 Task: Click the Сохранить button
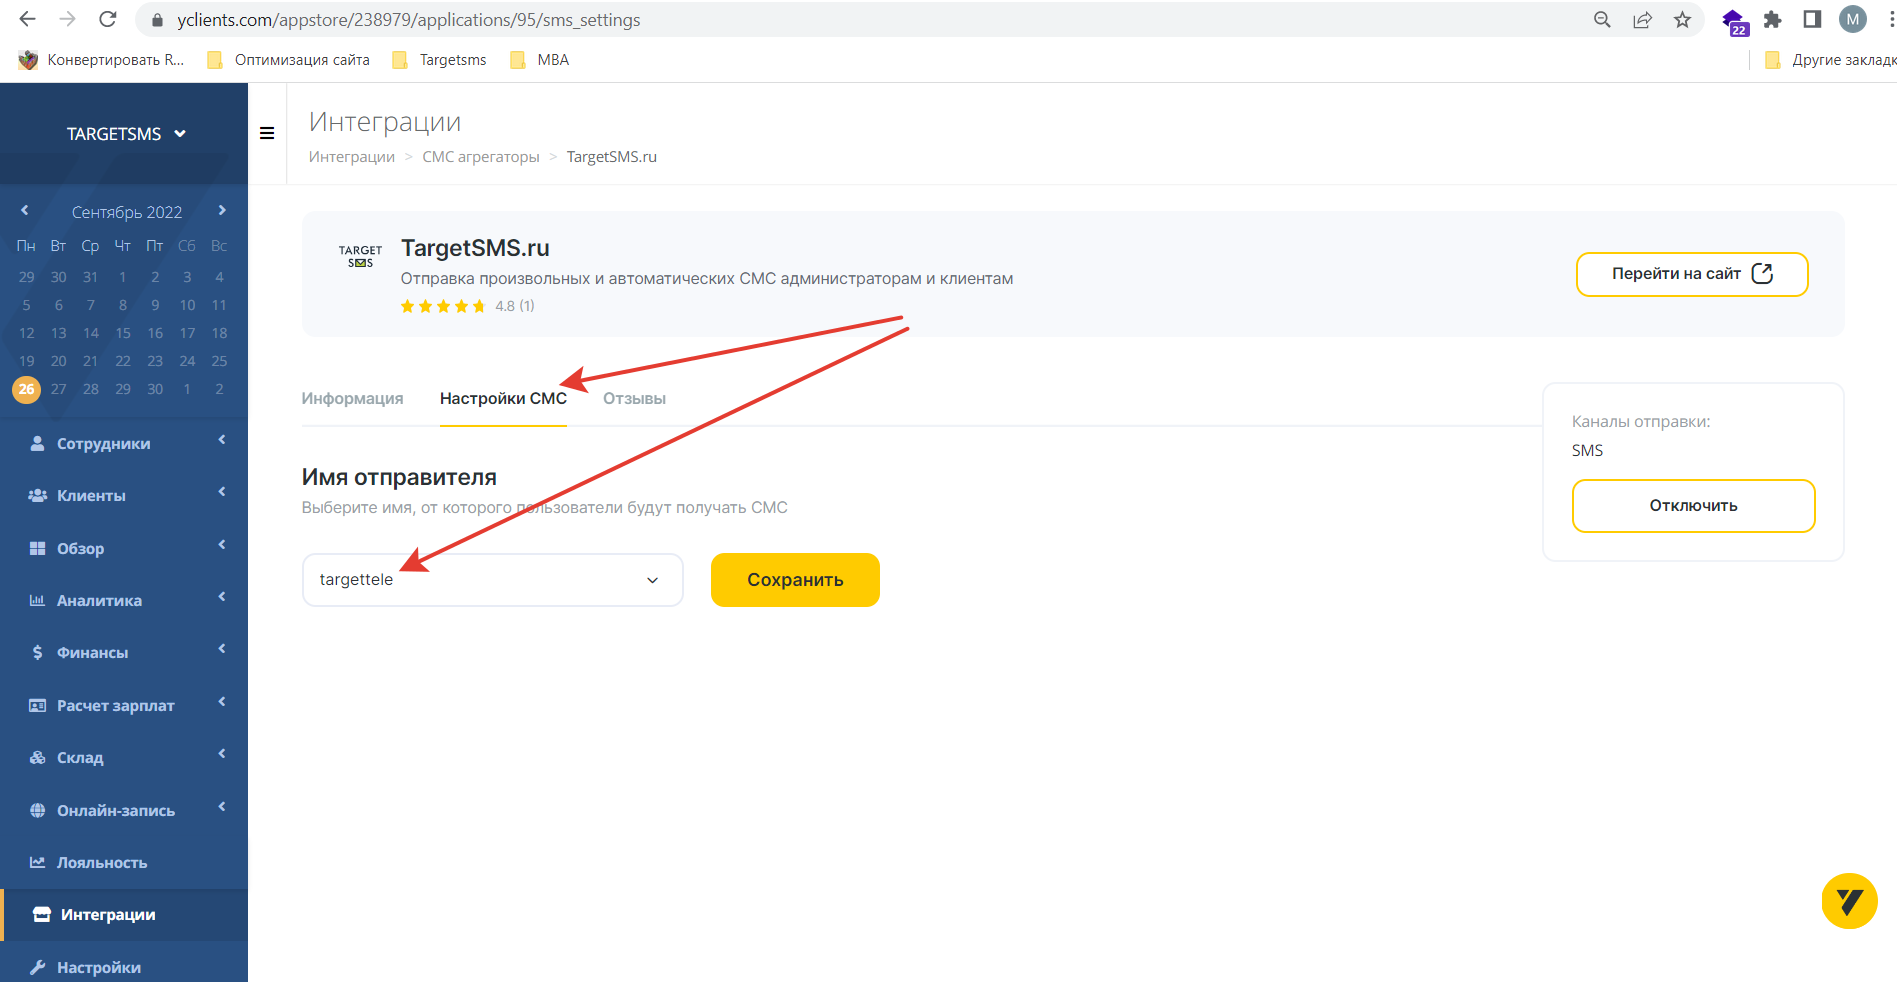(x=795, y=580)
